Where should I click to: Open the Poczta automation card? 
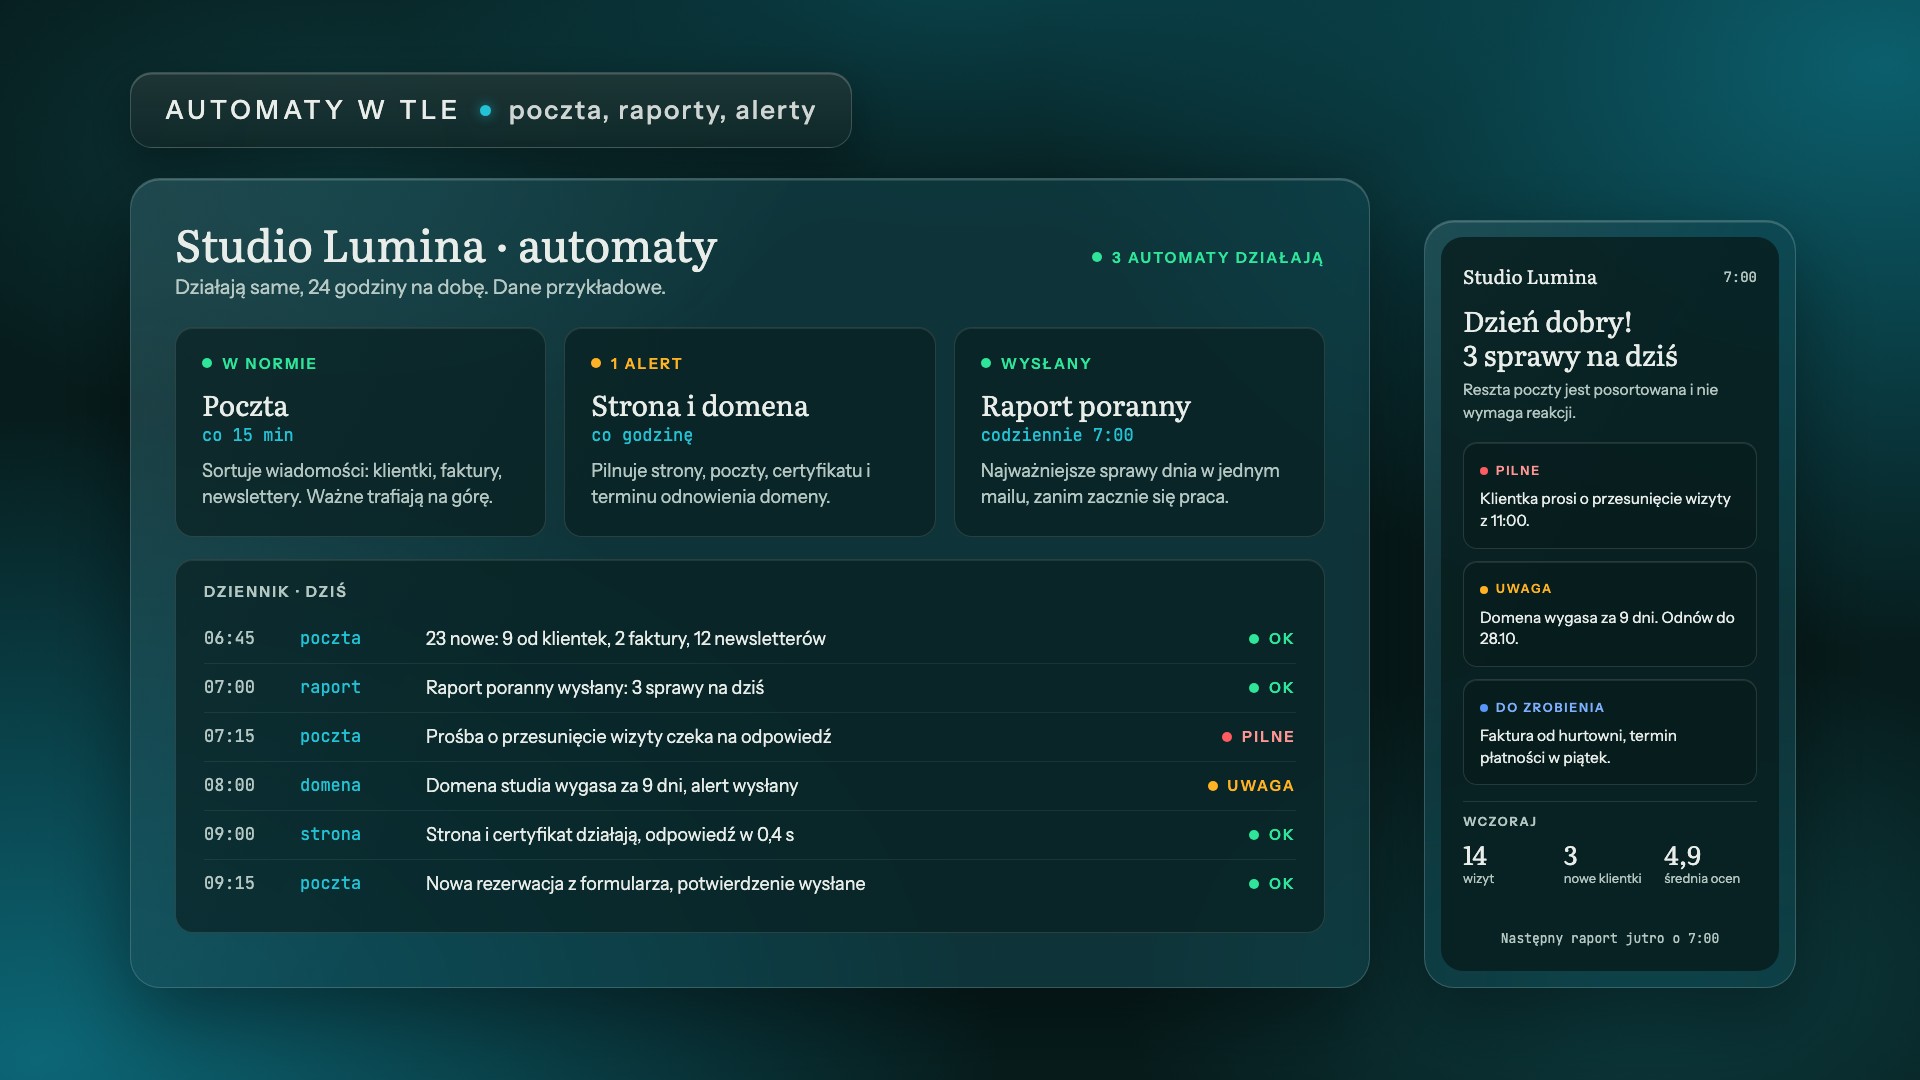[360, 432]
